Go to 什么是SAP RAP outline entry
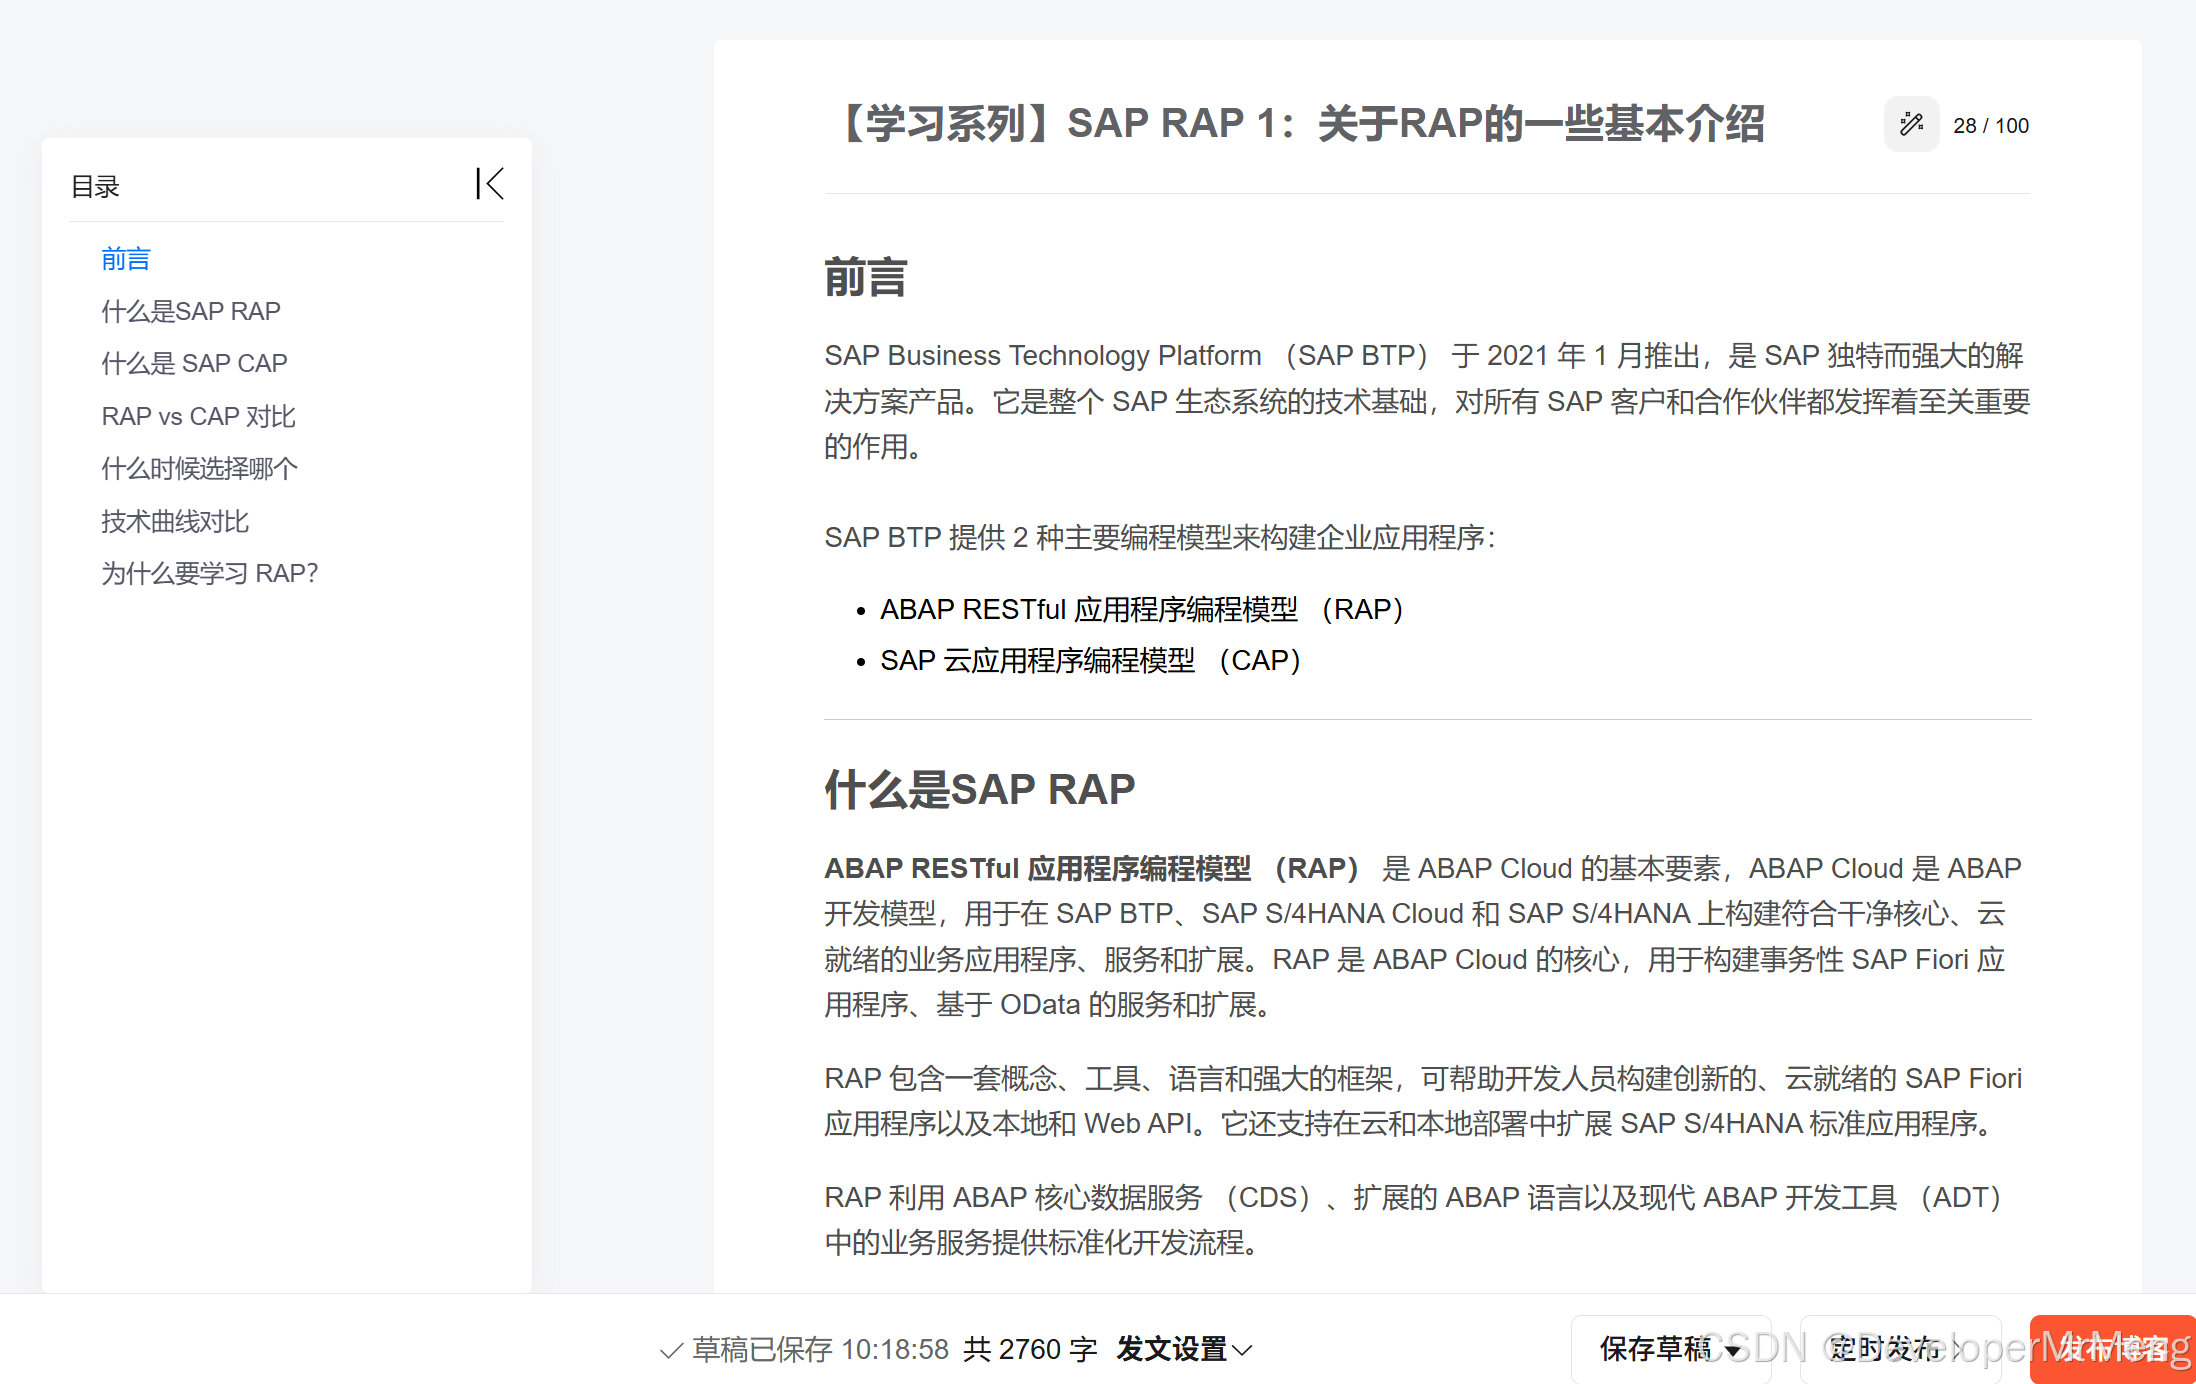 point(191,311)
